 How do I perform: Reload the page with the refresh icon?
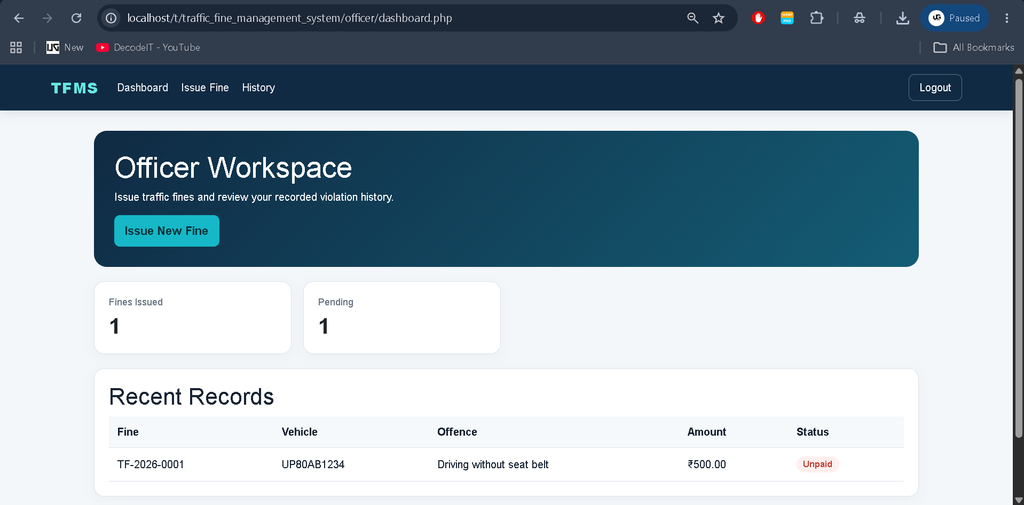[x=76, y=18]
